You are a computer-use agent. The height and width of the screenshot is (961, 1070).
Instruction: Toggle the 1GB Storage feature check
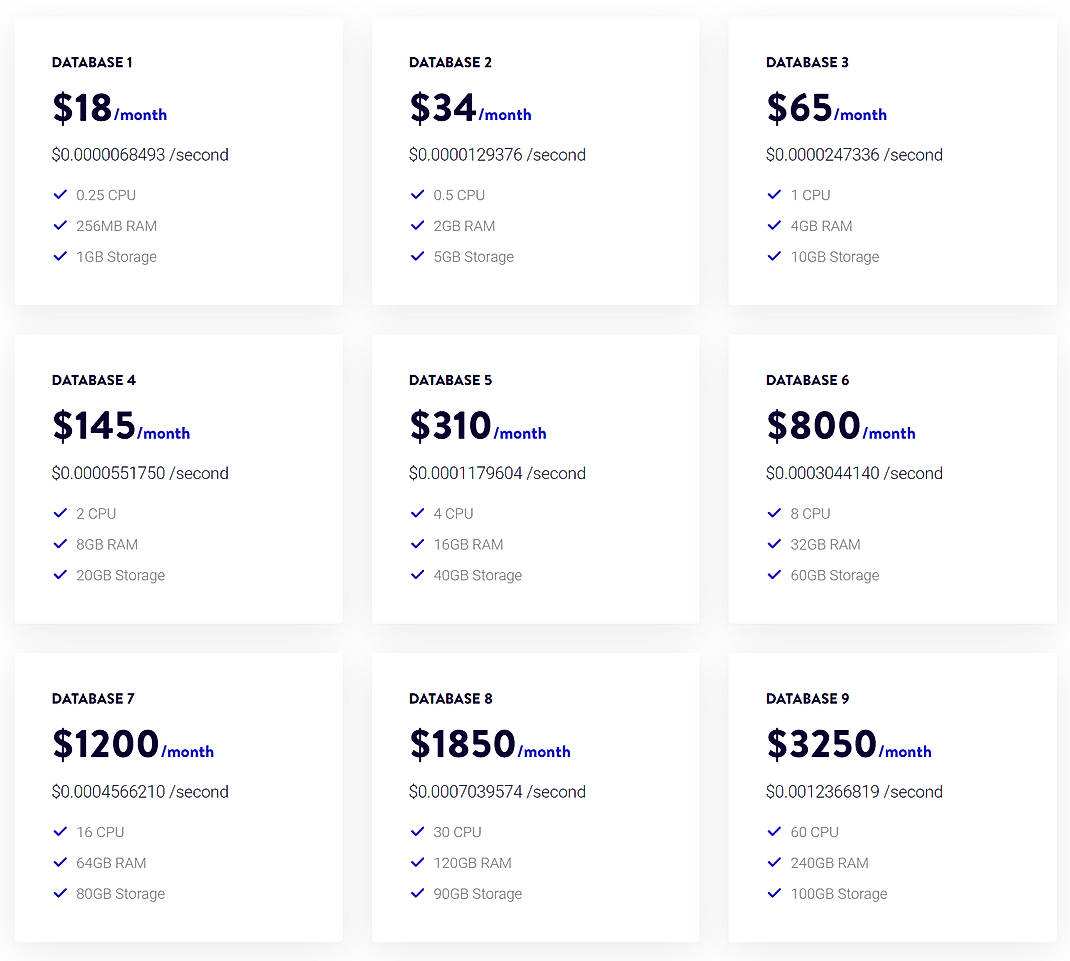(61, 257)
